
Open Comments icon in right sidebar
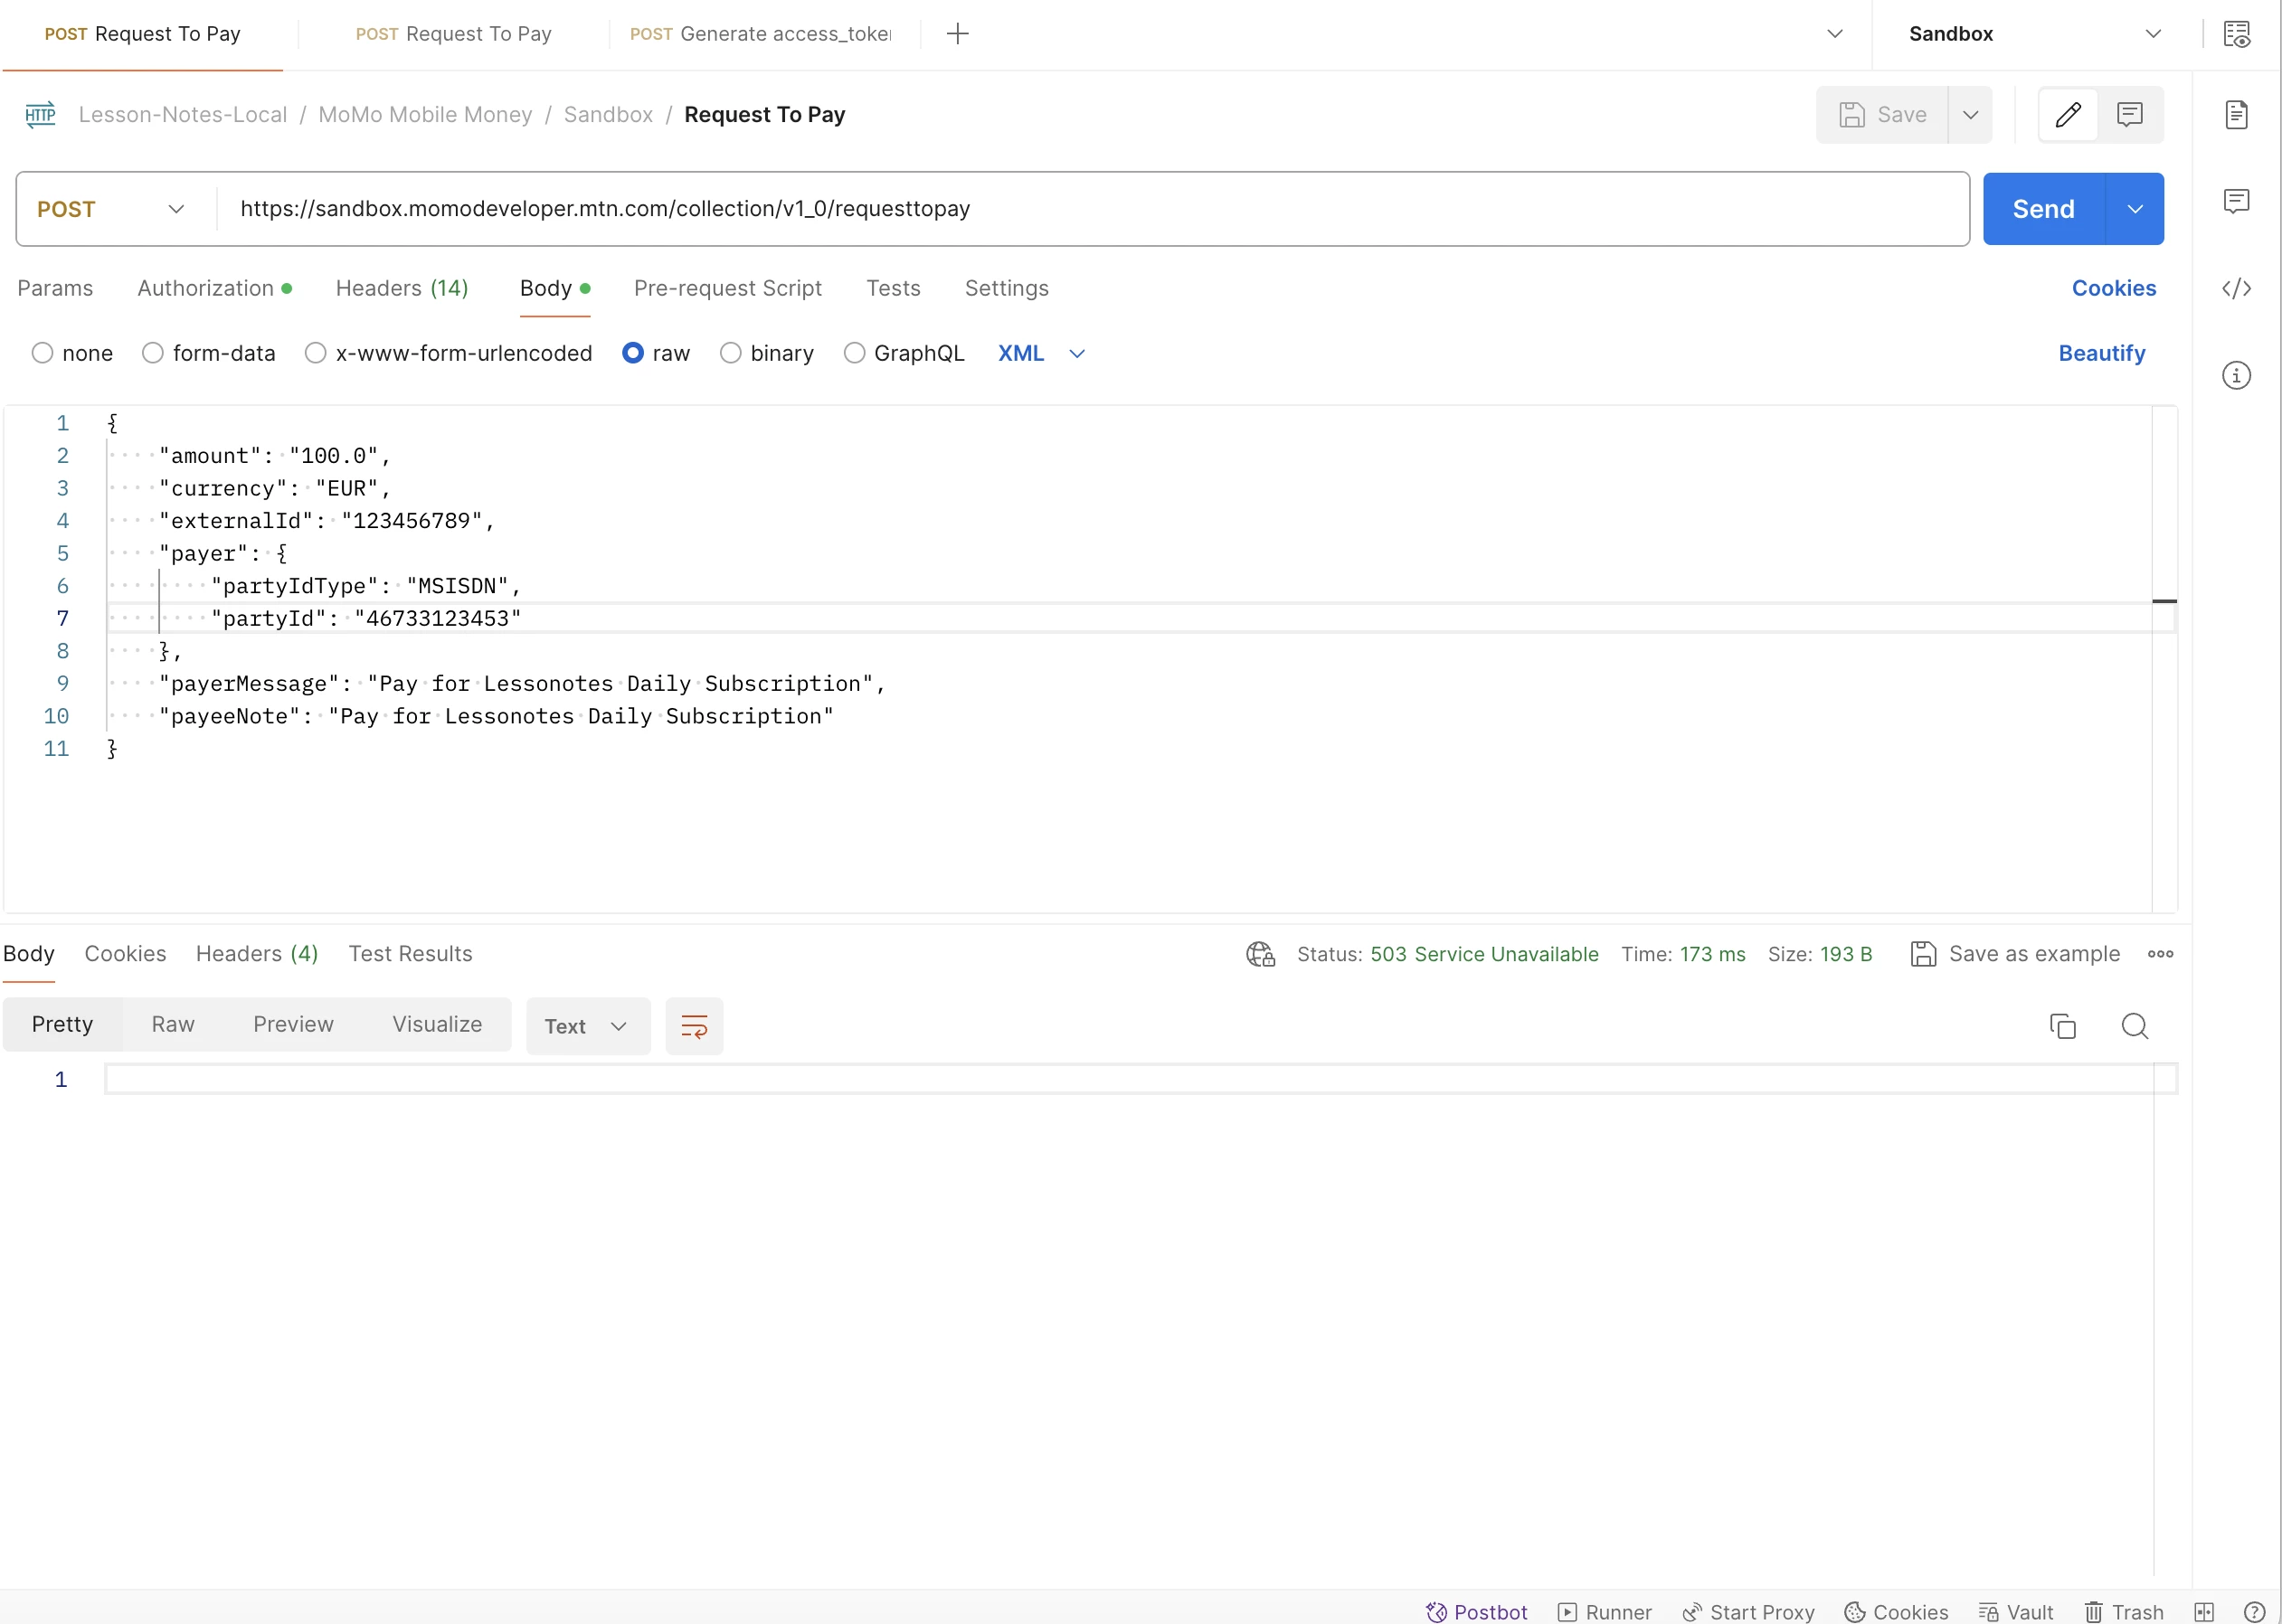(x=2236, y=201)
